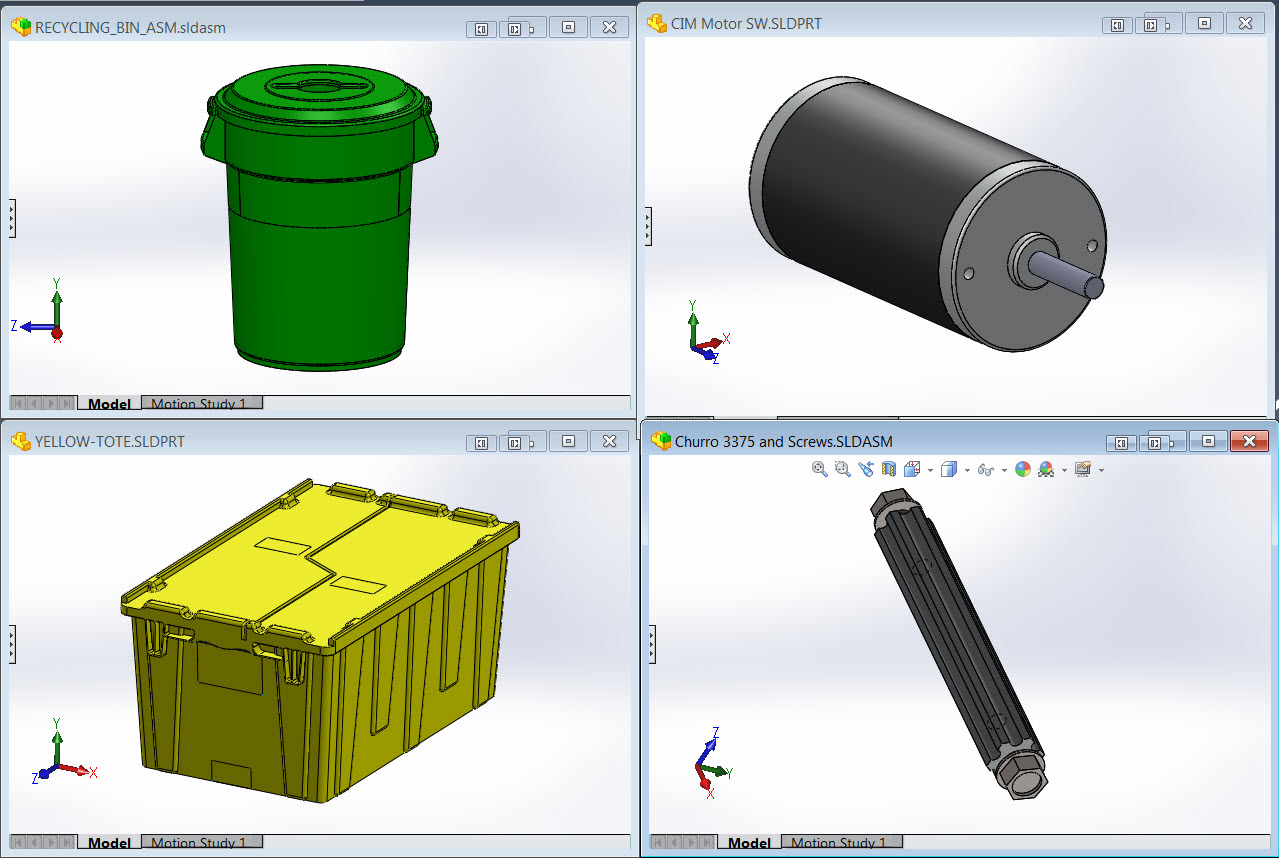Click the View Settings dropdown next to checkered sphere
This screenshot has width=1279, height=858.
point(1100,468)
